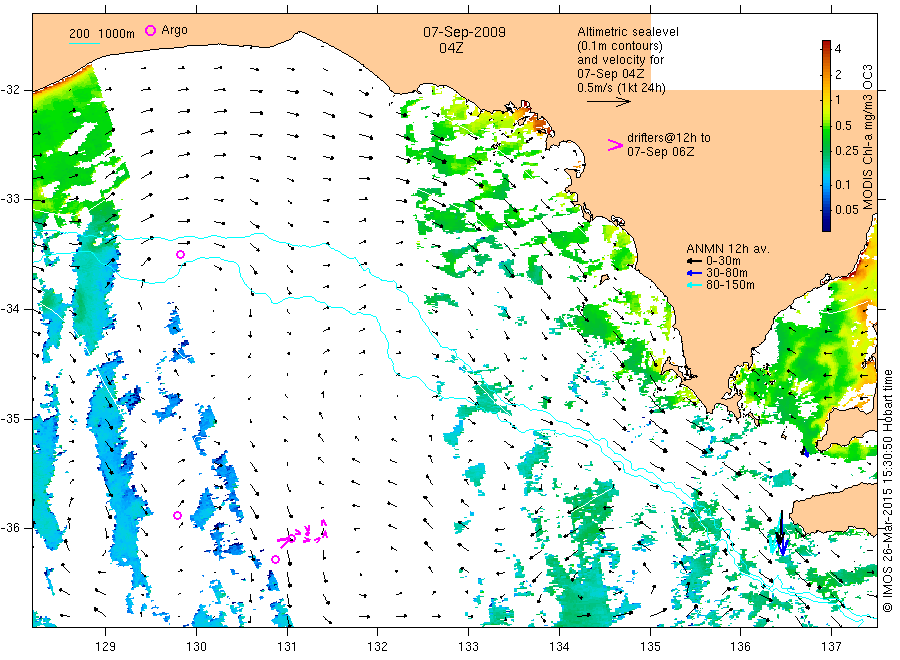900x660 pixels.
Task: Click the longitude axis label 137
Action: 831,647
